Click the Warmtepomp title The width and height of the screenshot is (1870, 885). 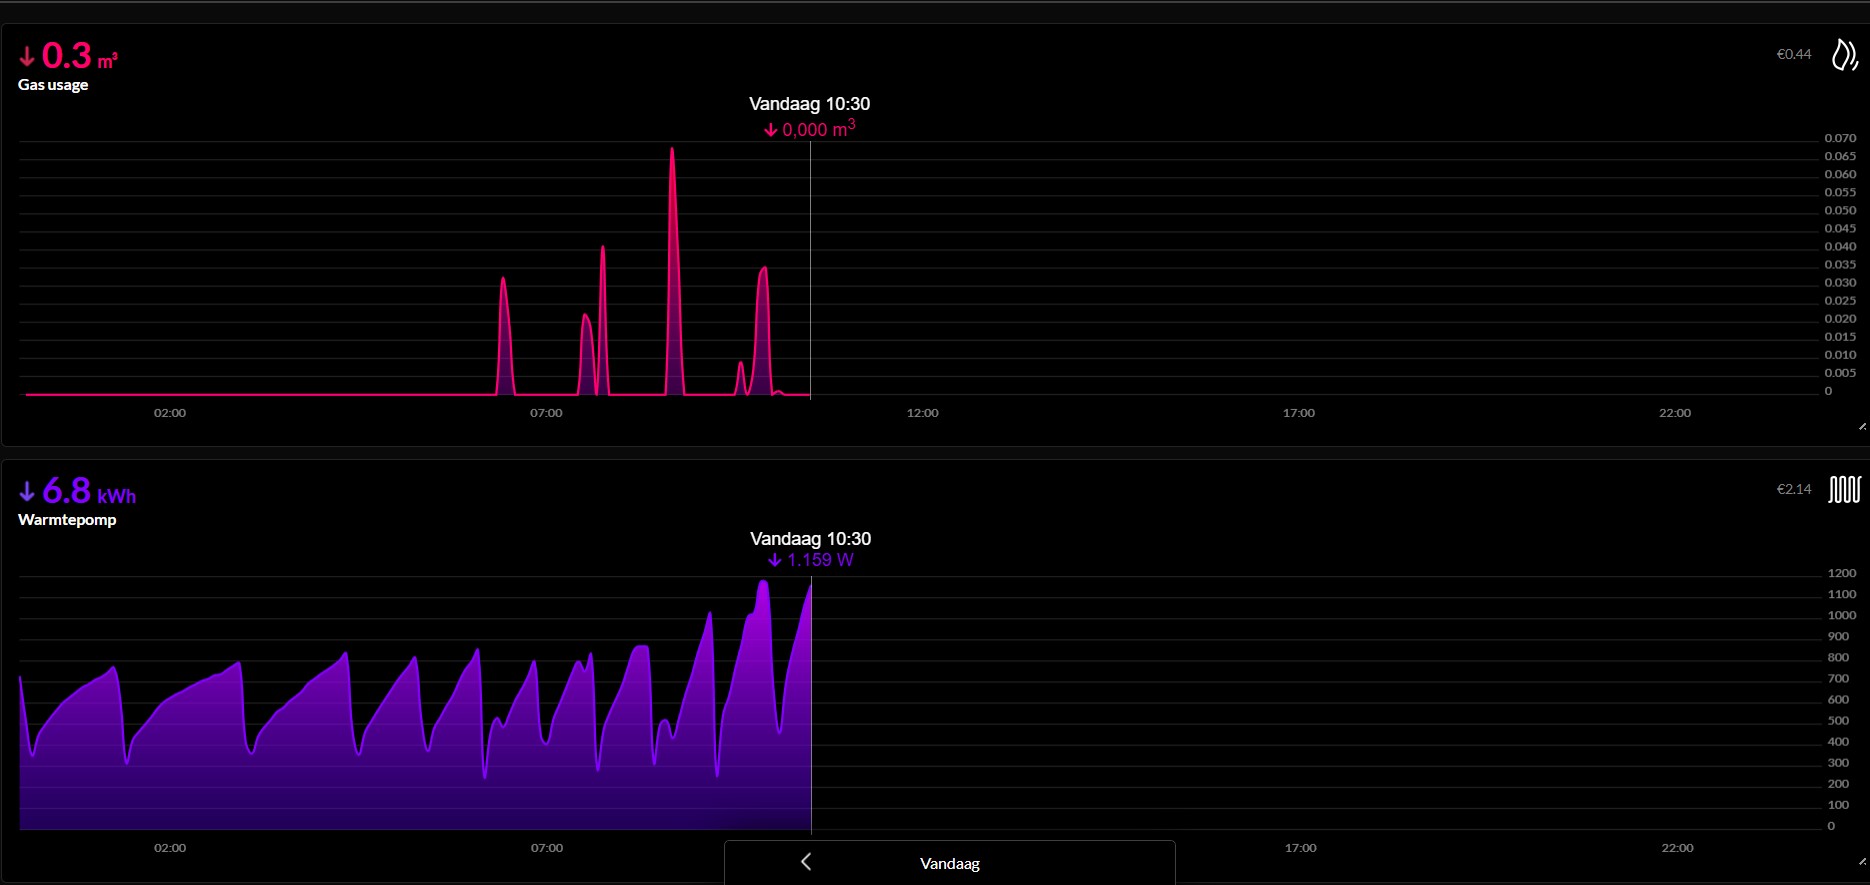(67, 520)
